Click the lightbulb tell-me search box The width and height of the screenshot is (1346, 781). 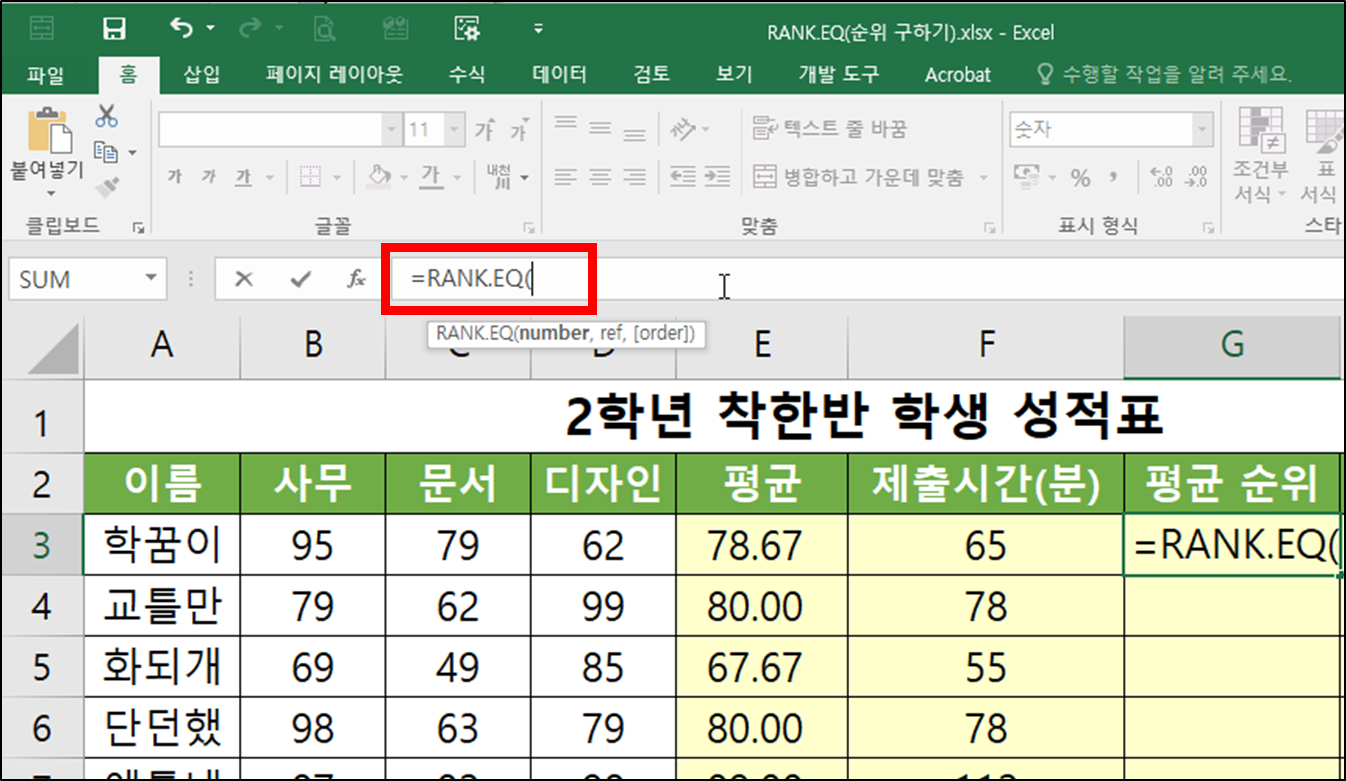(1163, 74)
